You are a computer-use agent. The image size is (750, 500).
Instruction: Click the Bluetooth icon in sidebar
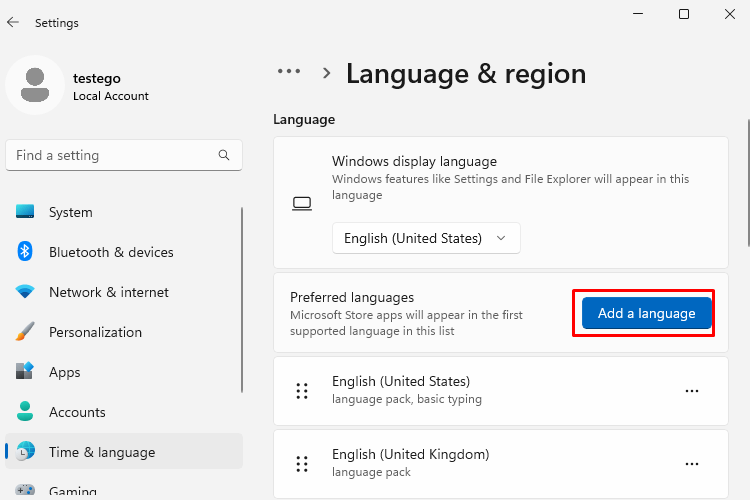(x=25, y=251)
